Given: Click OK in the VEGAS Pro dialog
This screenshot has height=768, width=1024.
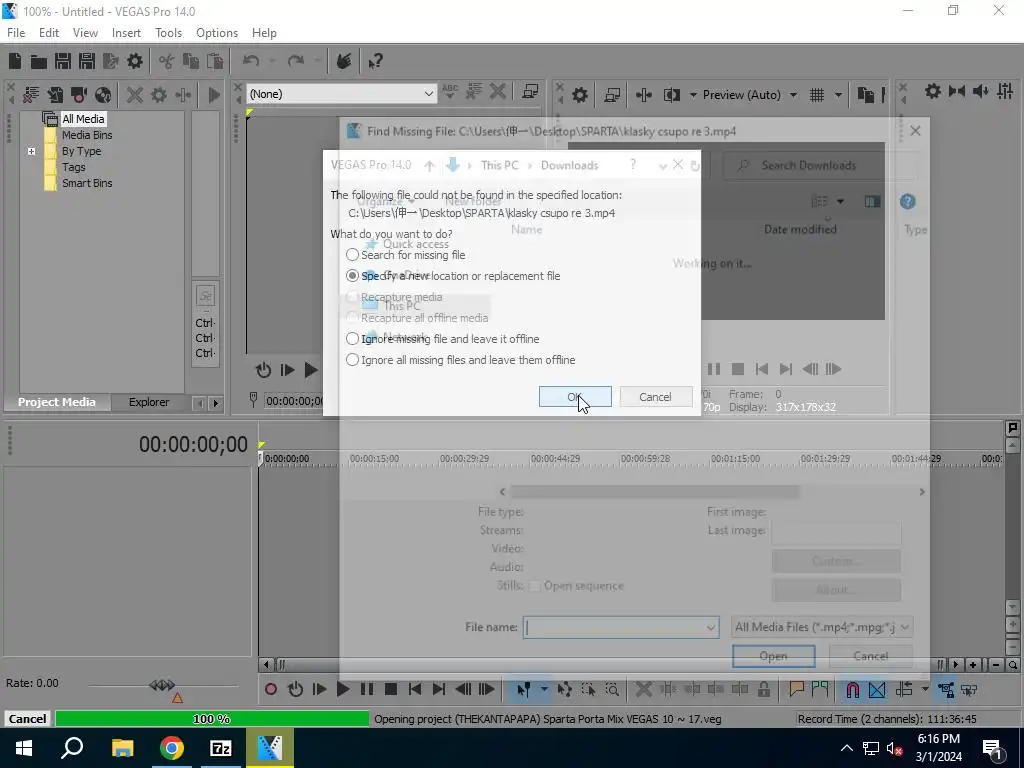Looking at the screenshot, I should (575, 396).
